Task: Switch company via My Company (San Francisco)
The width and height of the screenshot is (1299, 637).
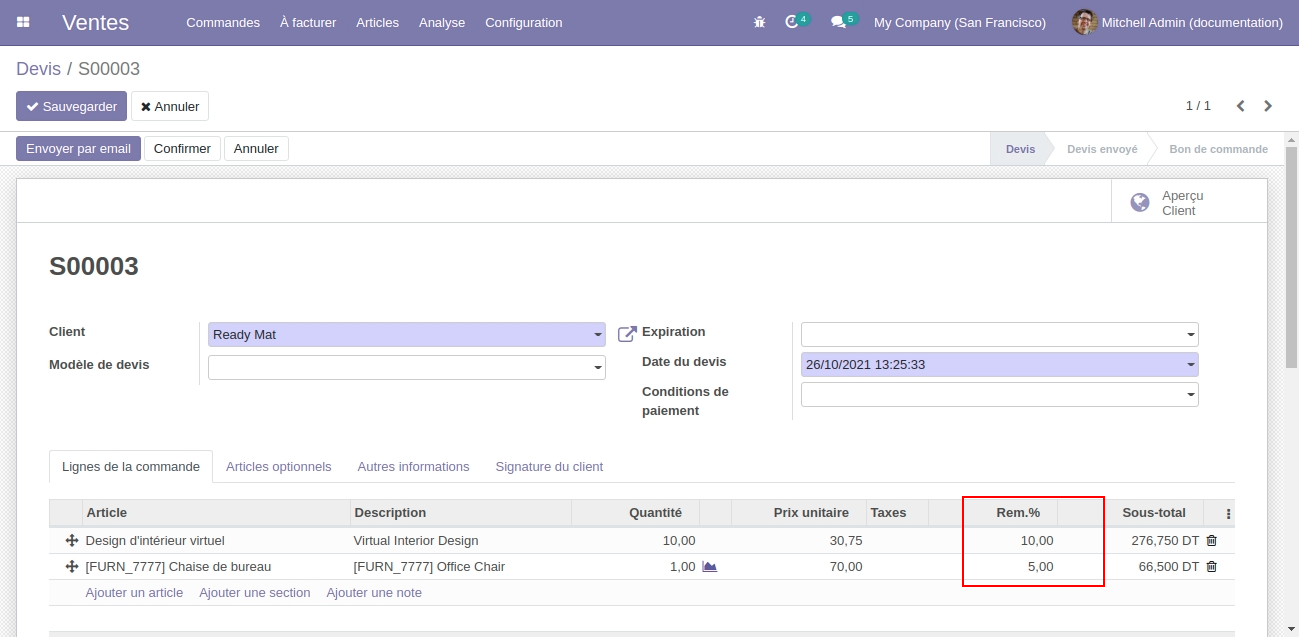Action: [x=960, y=22]
